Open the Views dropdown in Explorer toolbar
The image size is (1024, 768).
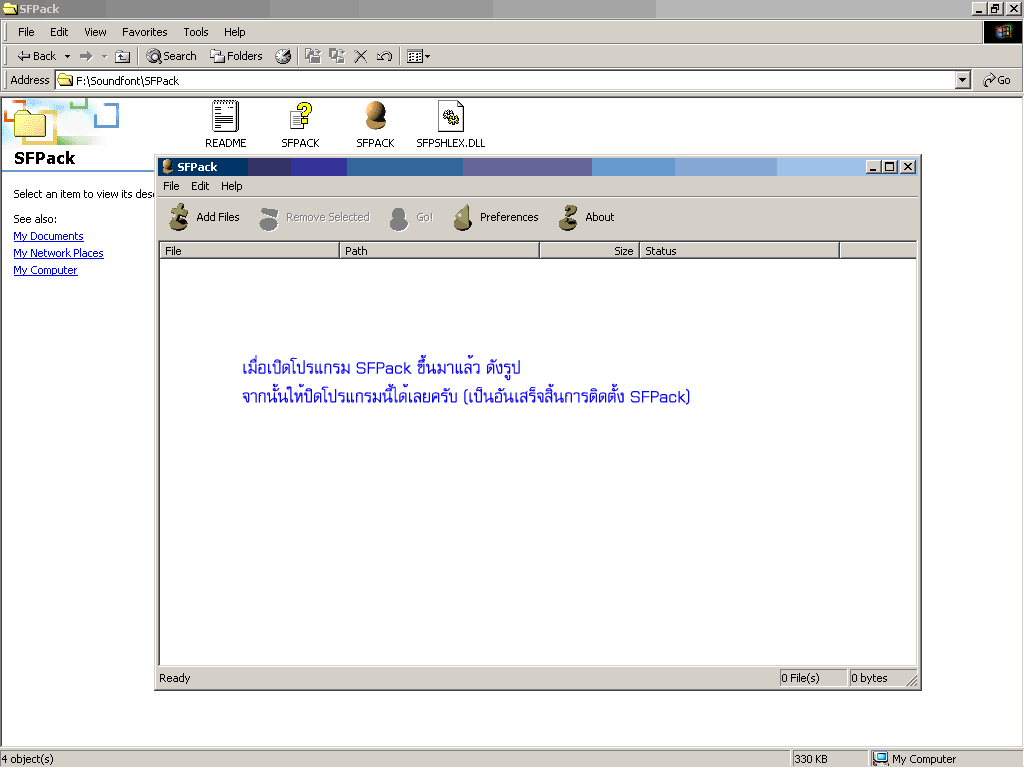[x=418, y=56]
